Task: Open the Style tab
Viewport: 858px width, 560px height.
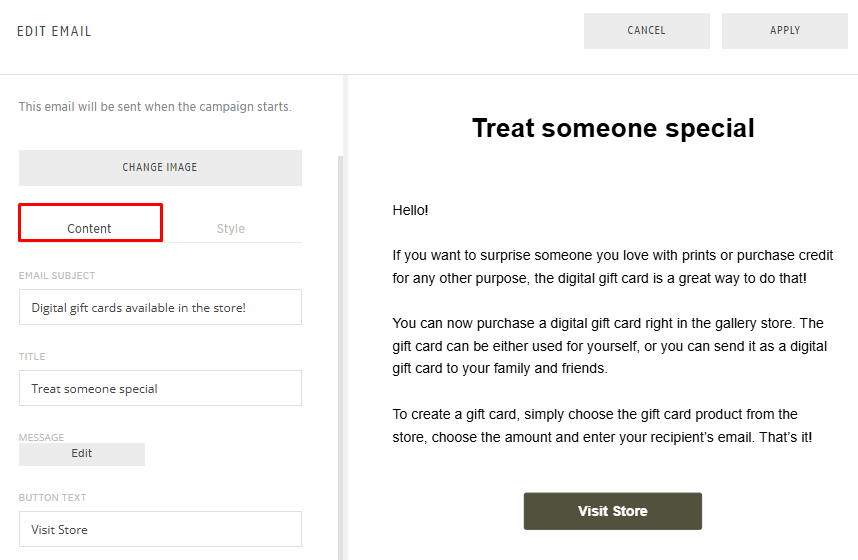Action: tap(231, 228)
